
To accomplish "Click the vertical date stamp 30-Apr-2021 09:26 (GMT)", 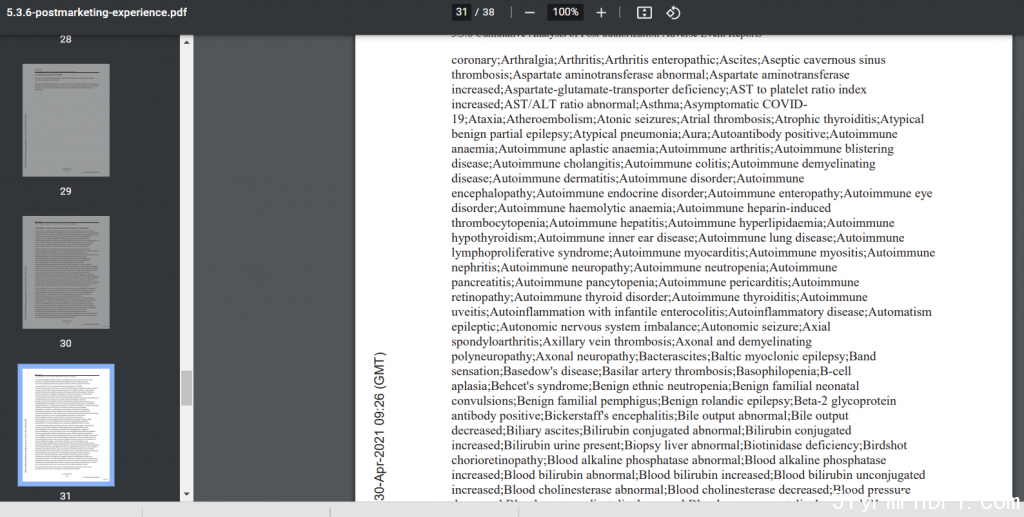I will point(379,426).
